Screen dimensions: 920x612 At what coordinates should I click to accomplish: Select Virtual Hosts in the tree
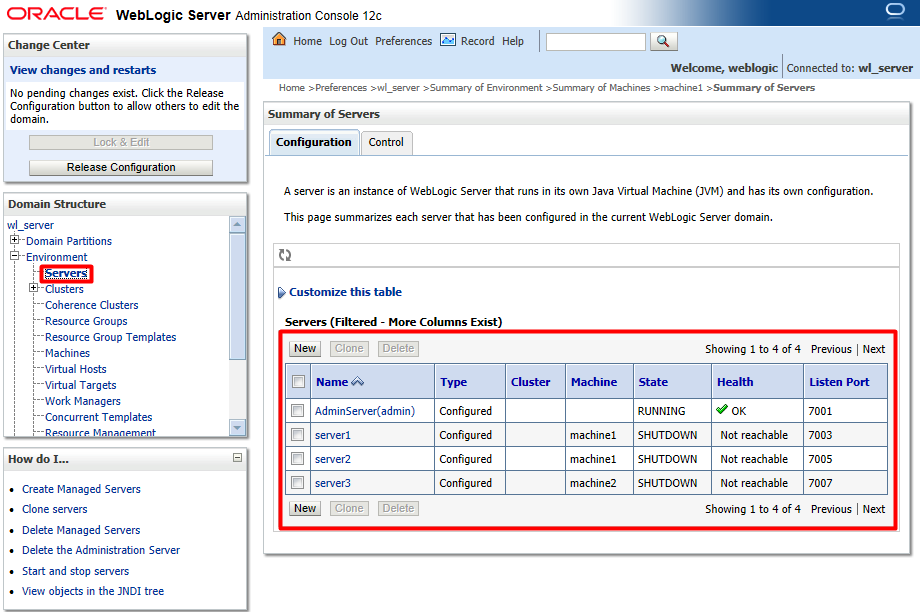click(76, 369)
